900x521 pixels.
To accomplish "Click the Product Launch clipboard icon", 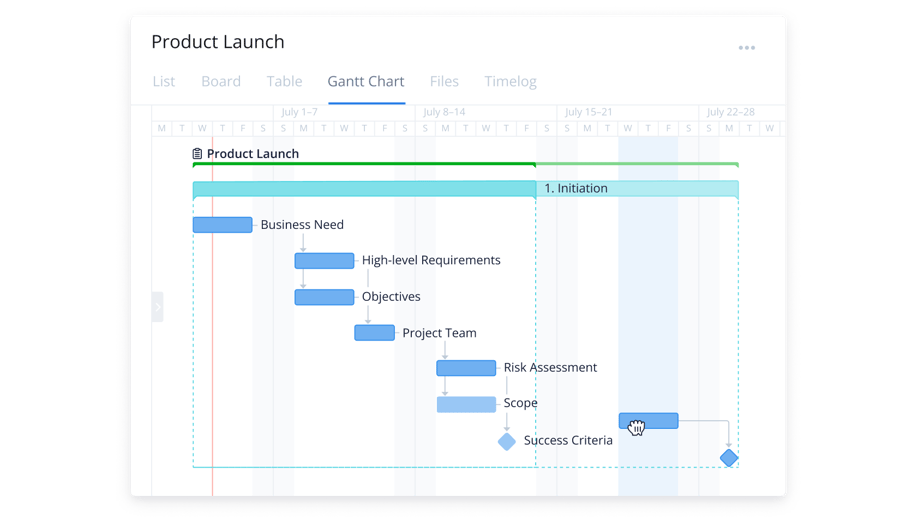I will coord(197,154).
